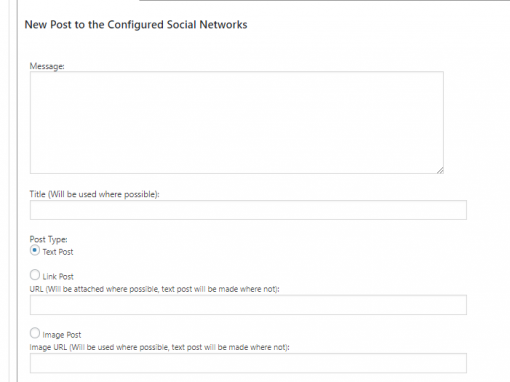Screen dimensions: 510x382
Task: Click the URL input field under Link Post
Action: (248, 305)
